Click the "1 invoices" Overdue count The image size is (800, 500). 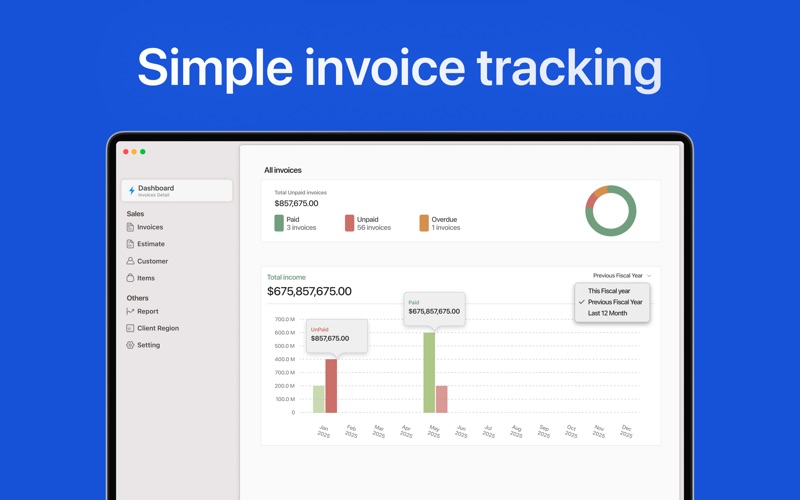click(x=446, y=228)
